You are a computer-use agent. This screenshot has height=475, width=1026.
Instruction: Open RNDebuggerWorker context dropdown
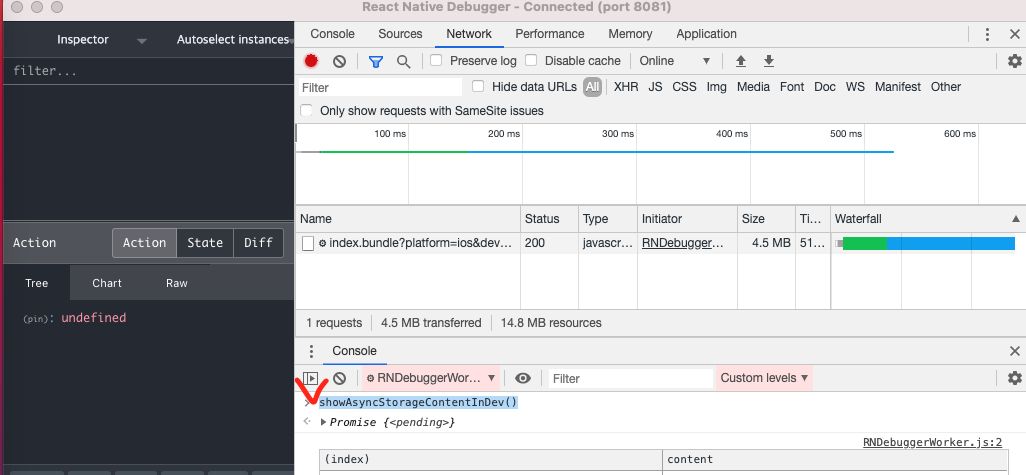coord(431,378)
